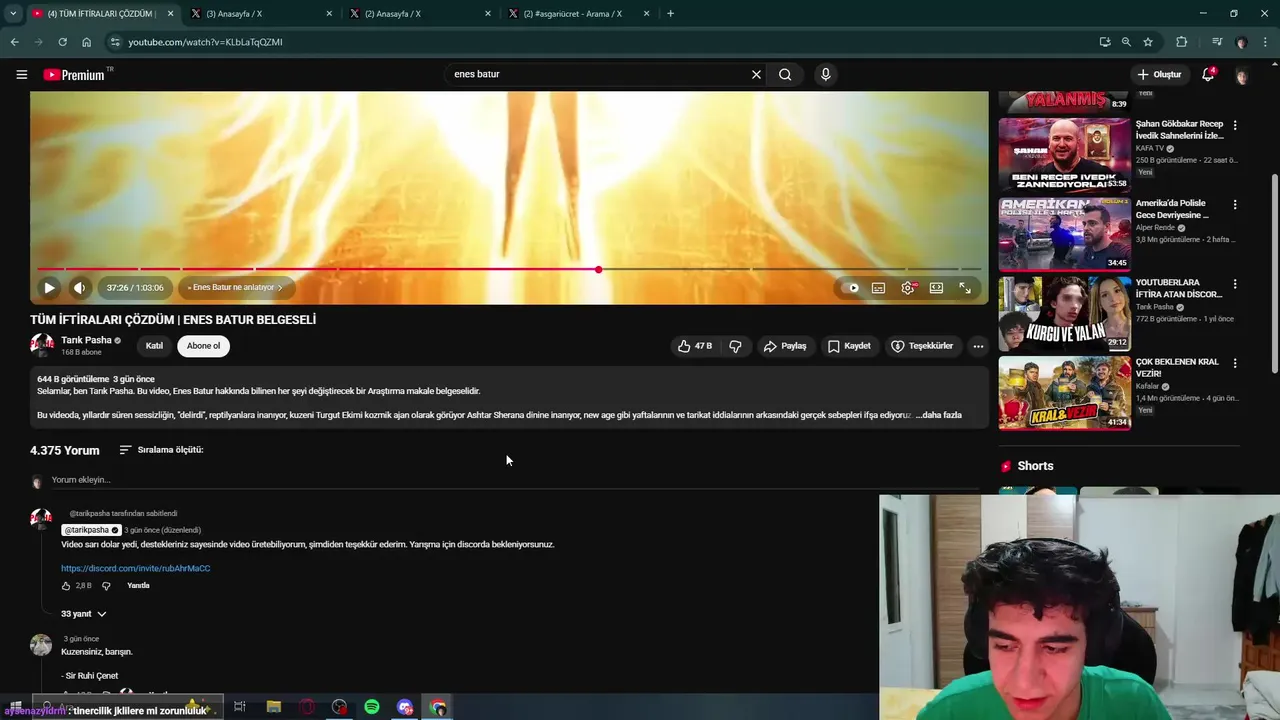Switch to second tab (3) Anasayfa / X
This screenshot has width=1280, height=720.
260,14
